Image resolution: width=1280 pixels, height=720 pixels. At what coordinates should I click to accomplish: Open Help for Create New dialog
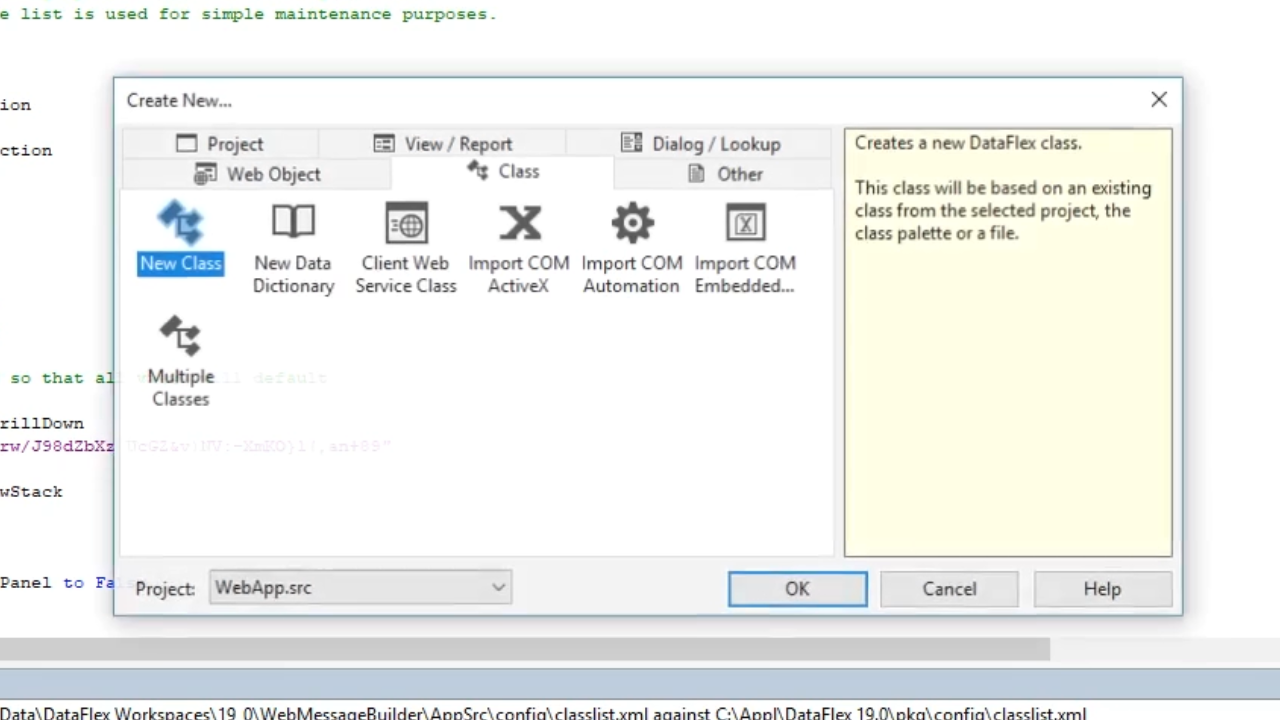[1102, 589]
